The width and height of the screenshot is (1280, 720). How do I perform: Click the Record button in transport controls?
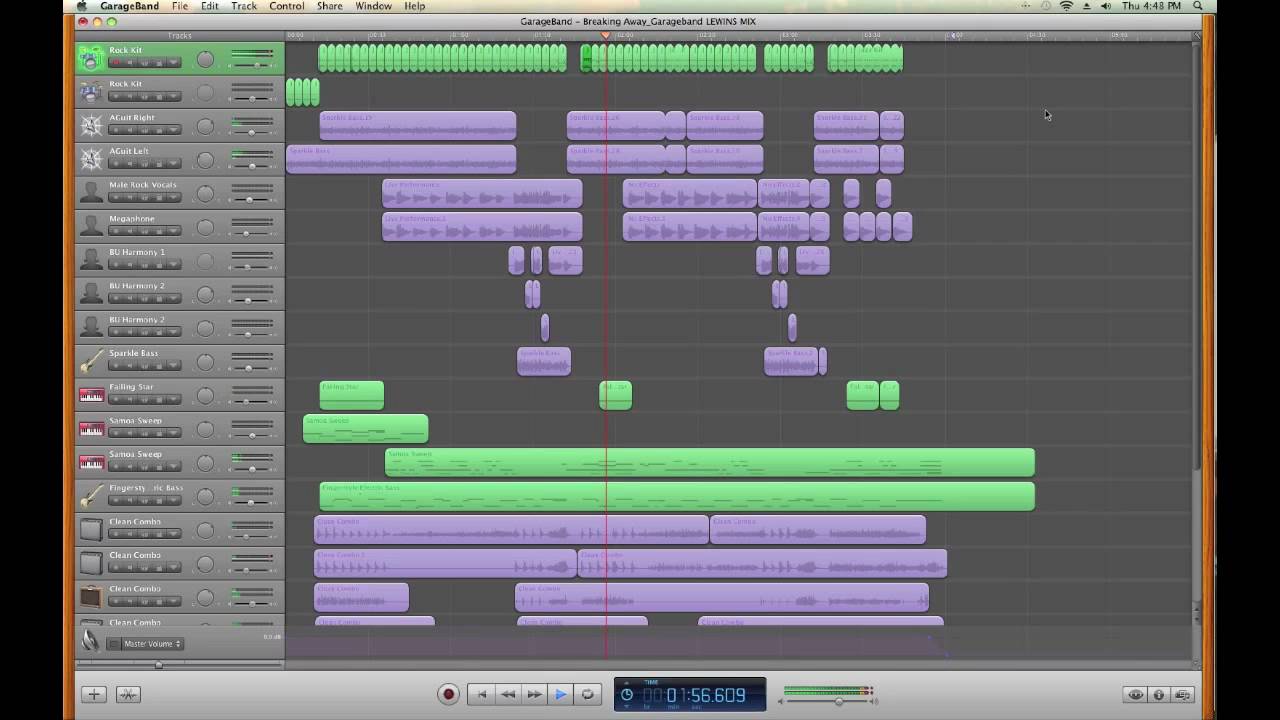click(448, 694)
